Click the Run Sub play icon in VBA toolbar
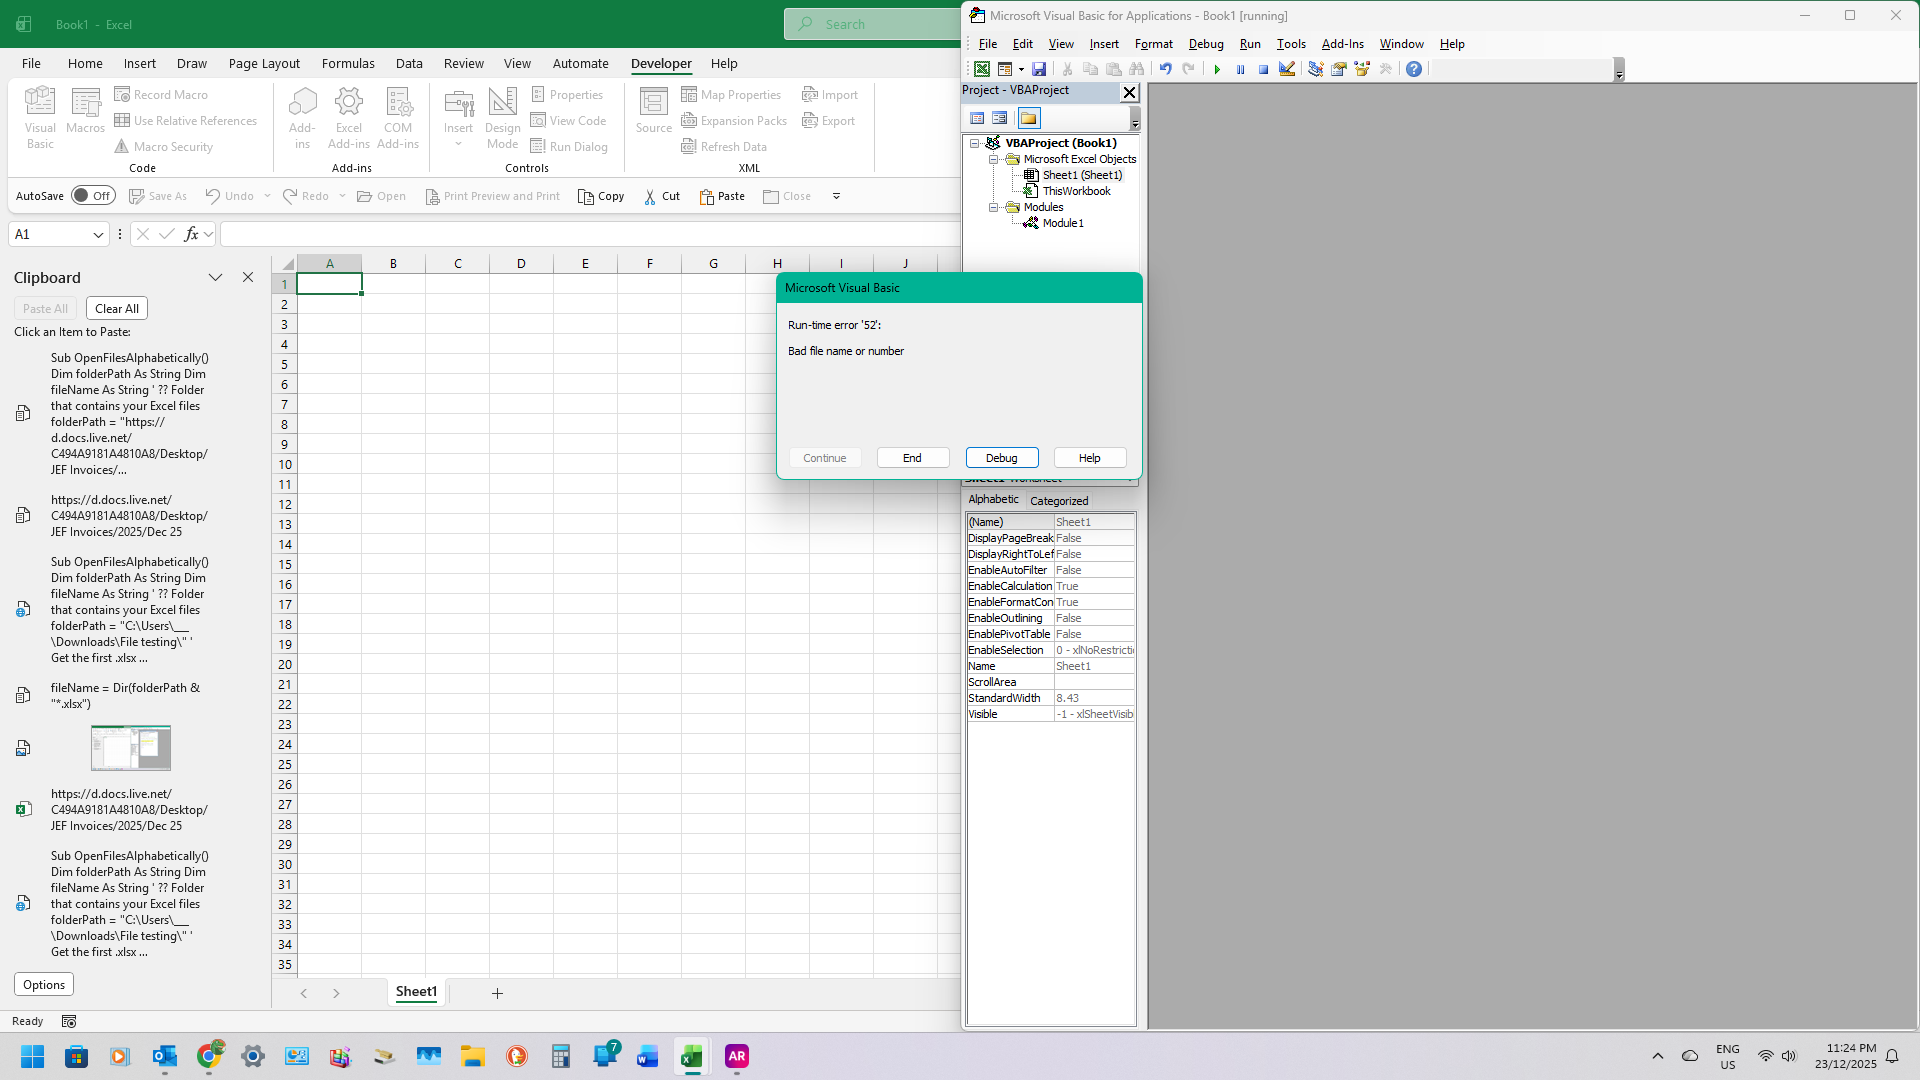The image size is (1920, 1080). point(1217,69)
